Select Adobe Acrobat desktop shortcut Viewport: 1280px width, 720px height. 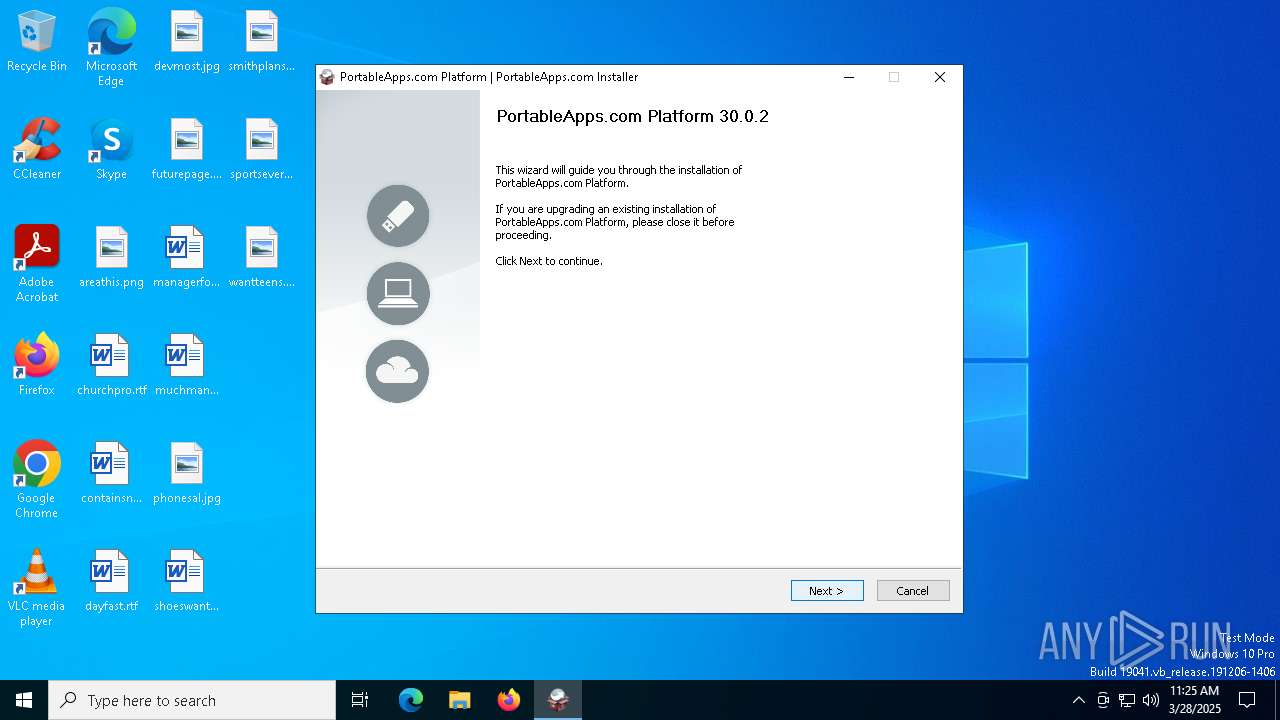[x=37, y=264]
